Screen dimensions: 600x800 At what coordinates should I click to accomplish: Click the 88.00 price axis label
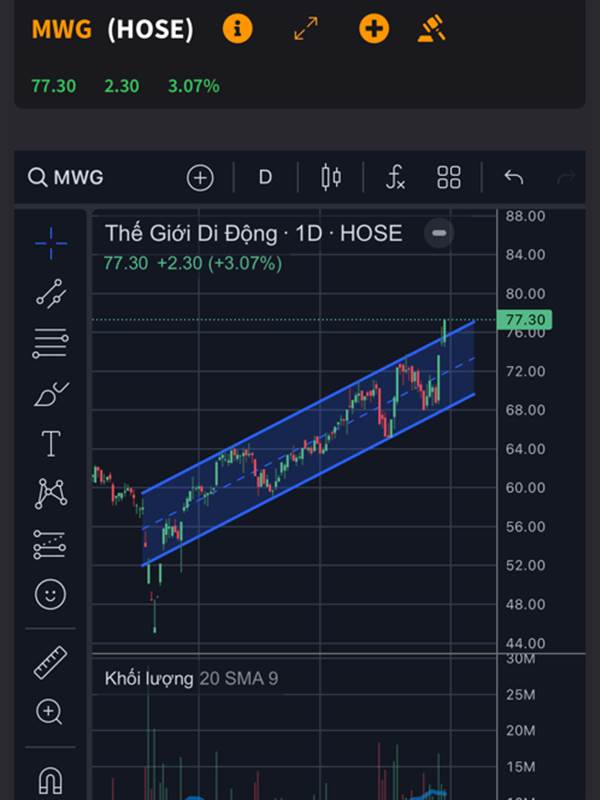pos(526,216)
